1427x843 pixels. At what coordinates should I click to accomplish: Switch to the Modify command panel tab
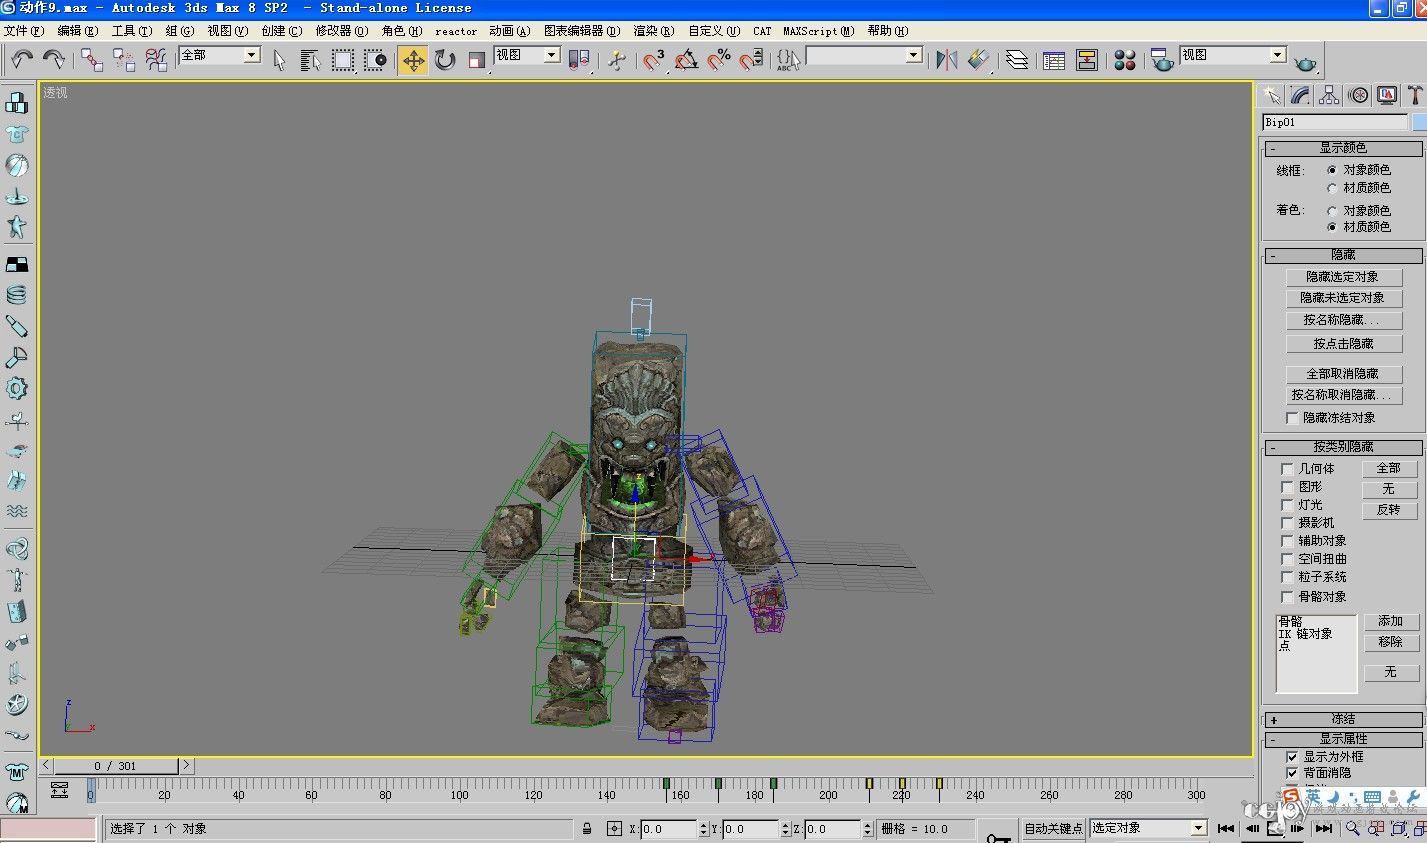pos(1300,95)
